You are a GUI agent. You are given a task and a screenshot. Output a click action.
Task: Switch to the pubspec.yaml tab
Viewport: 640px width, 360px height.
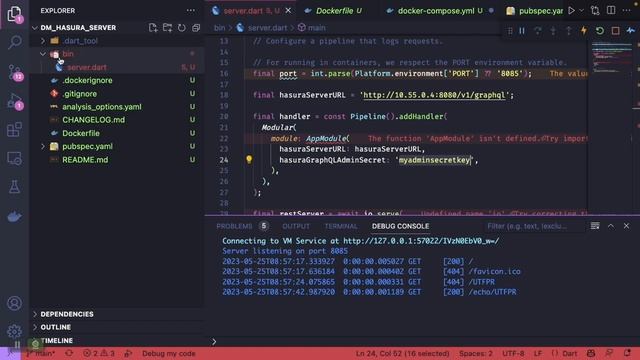[535, 11]
